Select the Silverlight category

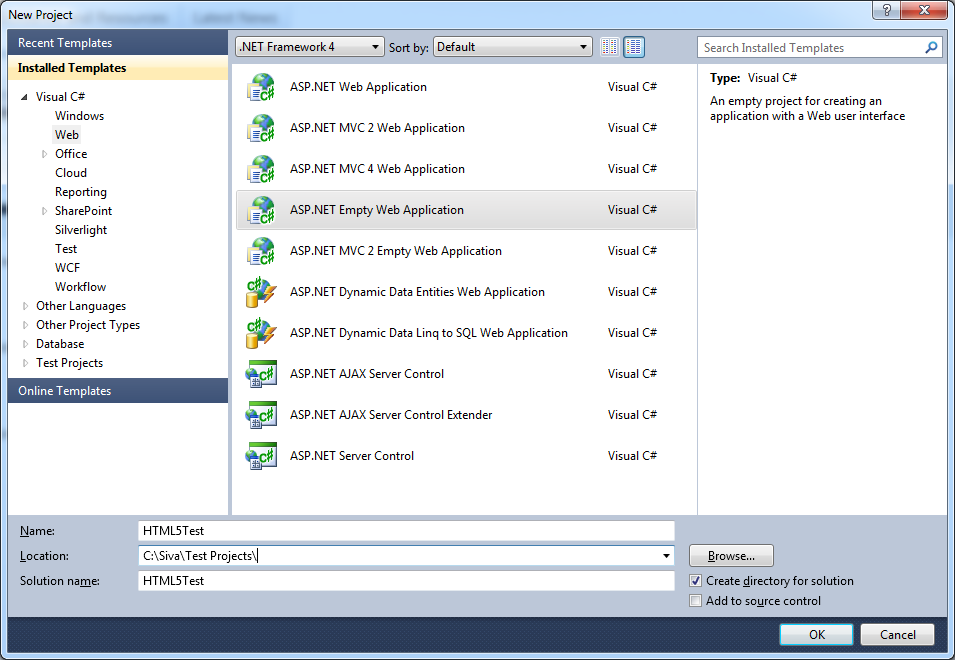tap(80, 230)
